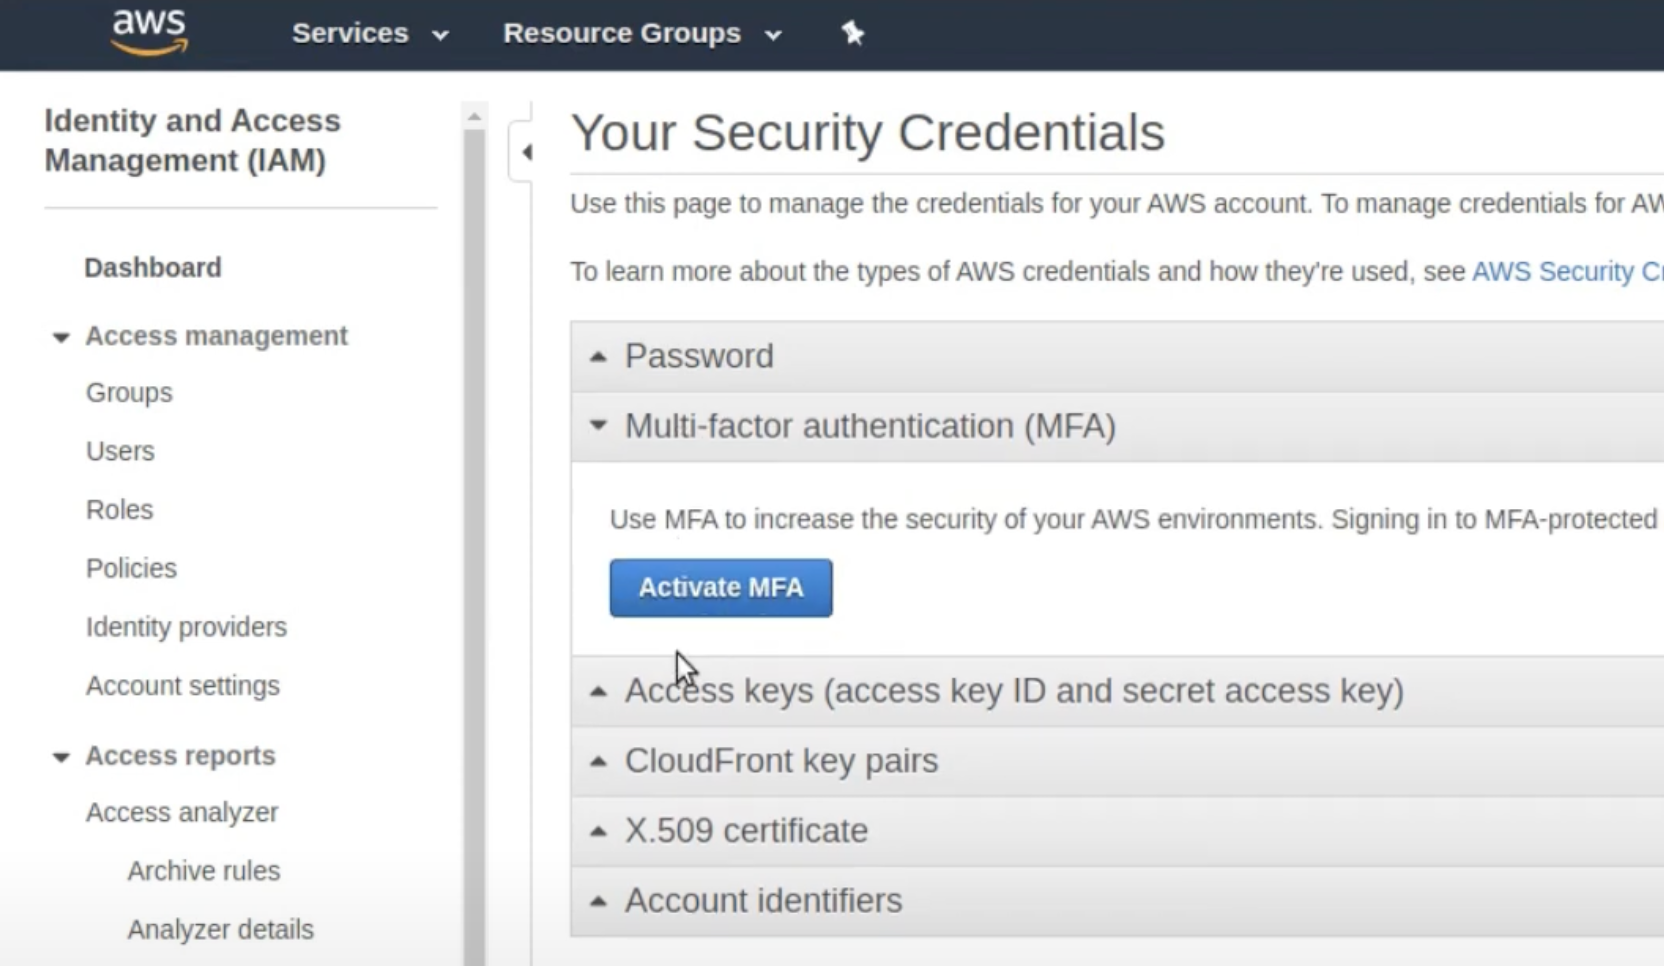Expand the Account identifiers section

pos(1117,901)
